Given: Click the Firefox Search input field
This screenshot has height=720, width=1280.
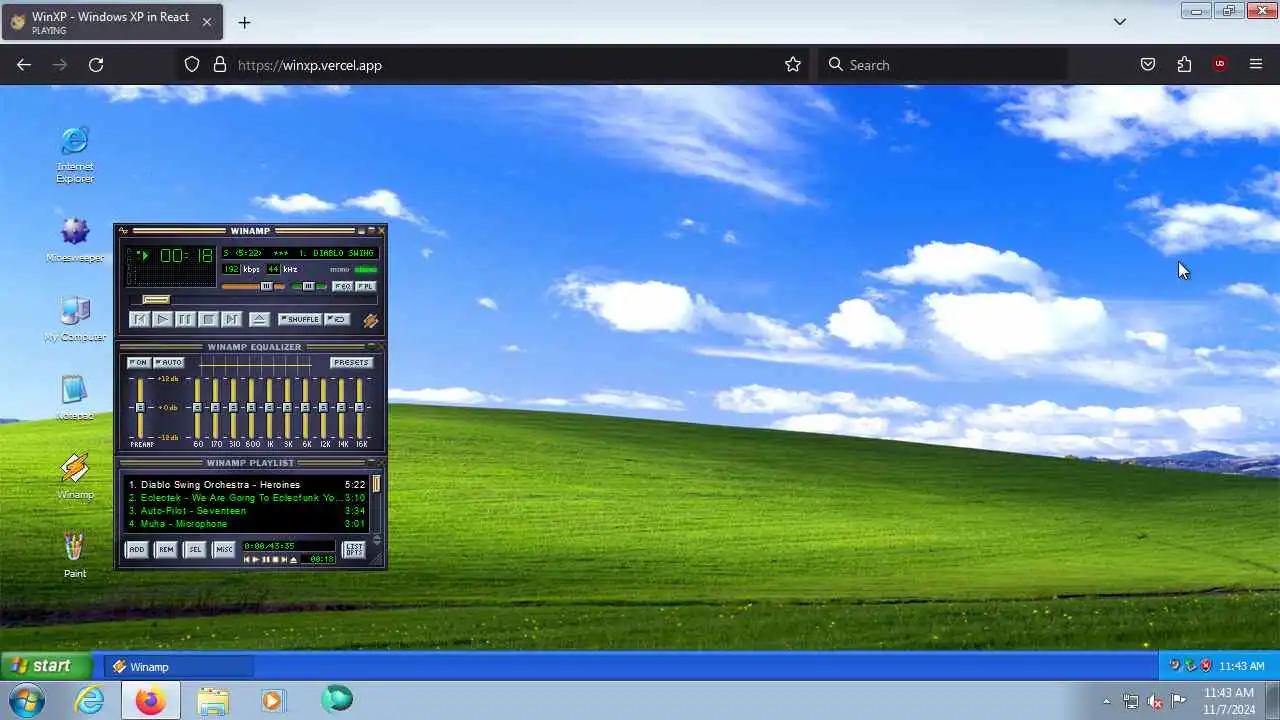Looking at the screenshot, I should click(942, 65).
